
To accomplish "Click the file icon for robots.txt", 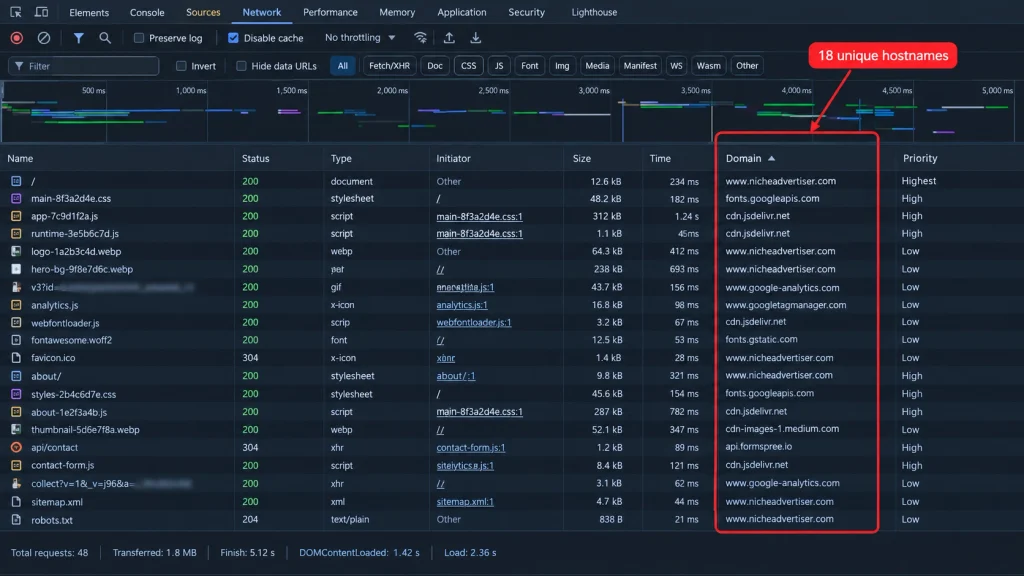I will pos(16,520).
